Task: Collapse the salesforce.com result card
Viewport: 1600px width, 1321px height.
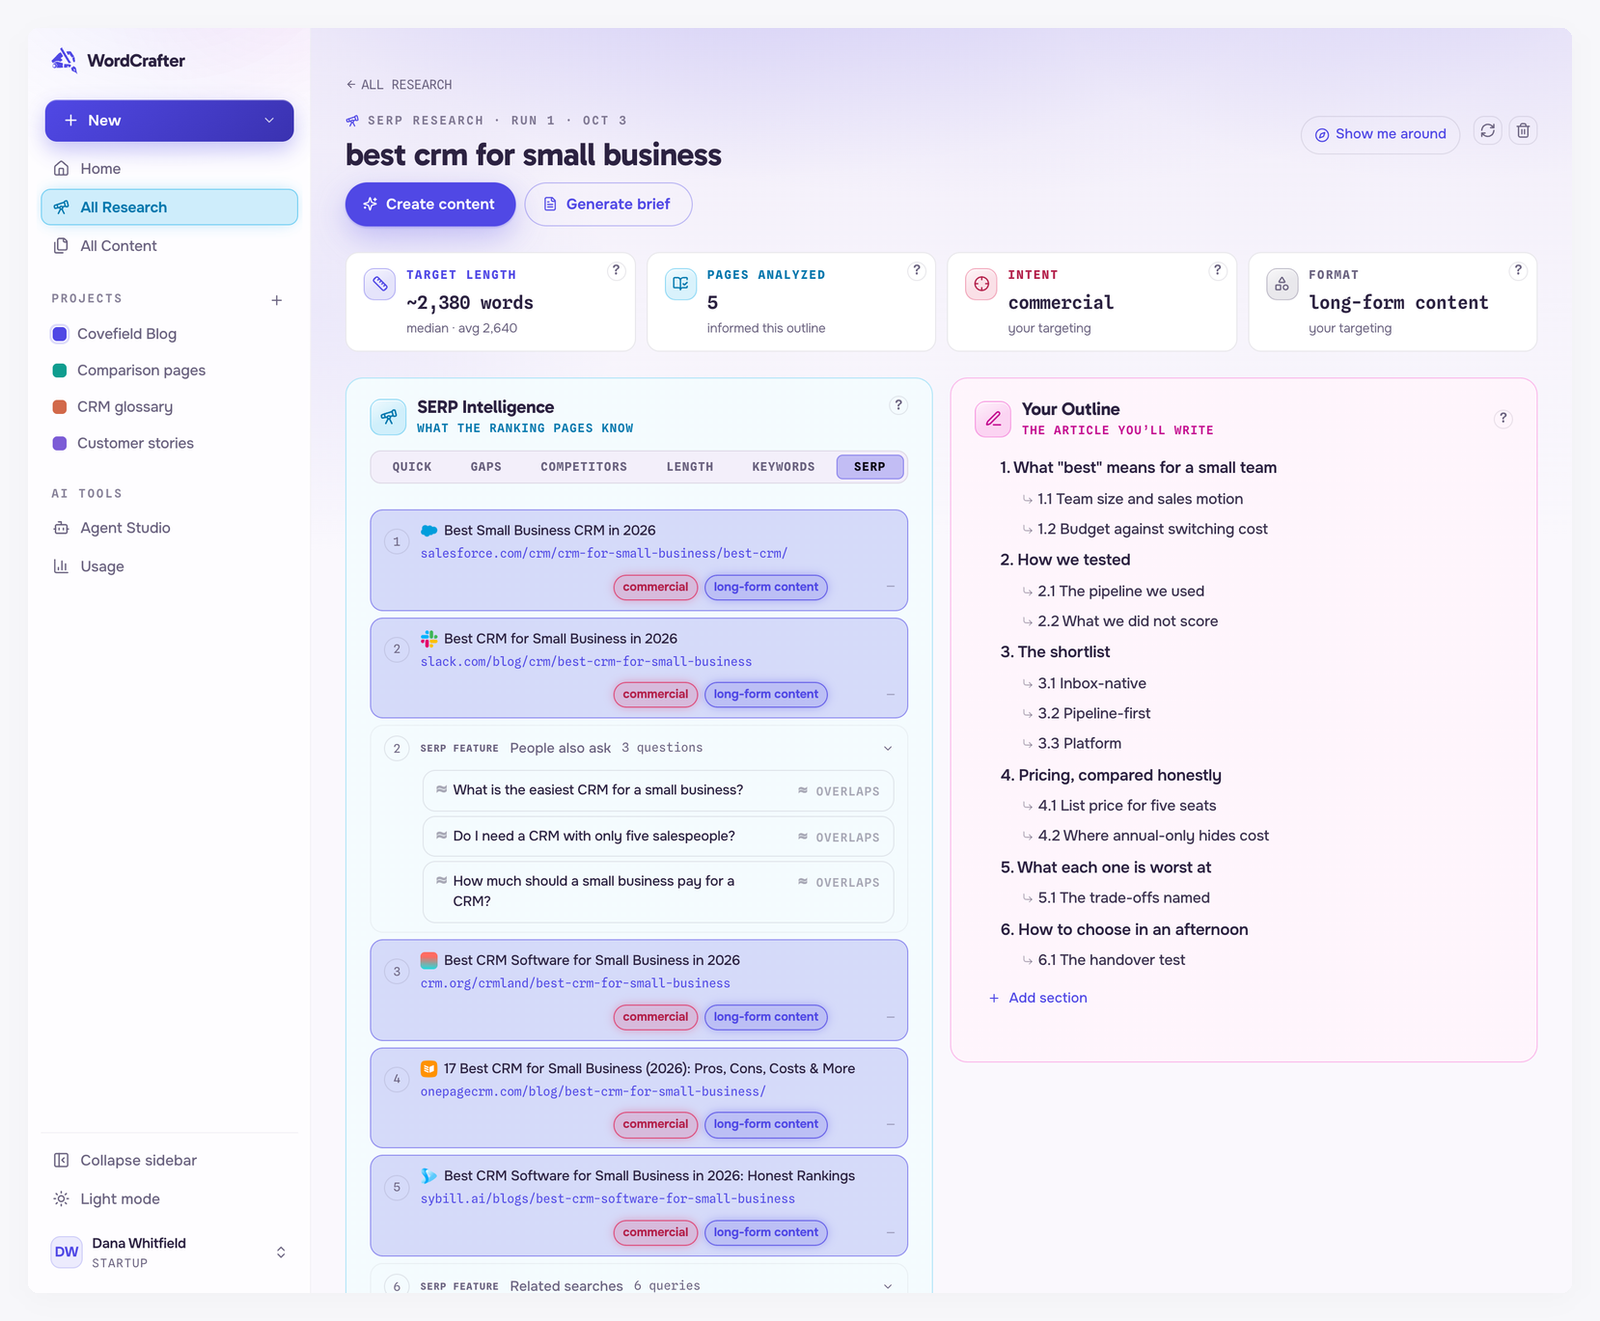Action: (890, 587)
